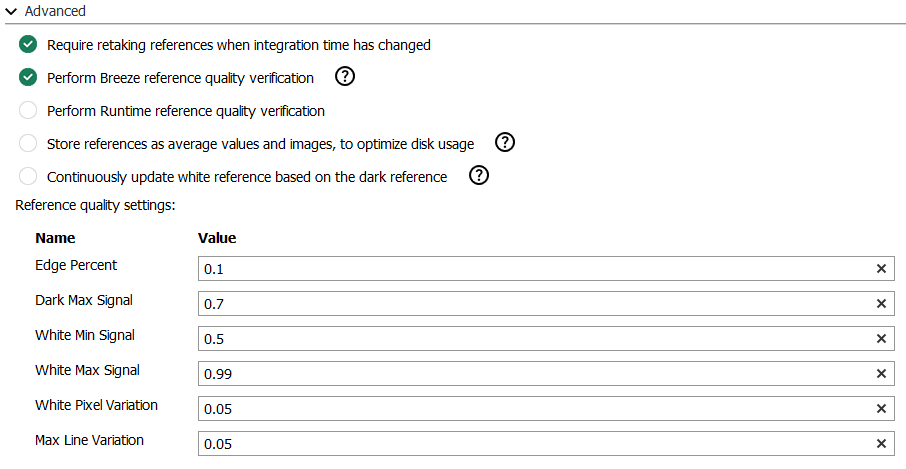
Task: Clear the White Pixel Variation value
Action: point(881,409)
